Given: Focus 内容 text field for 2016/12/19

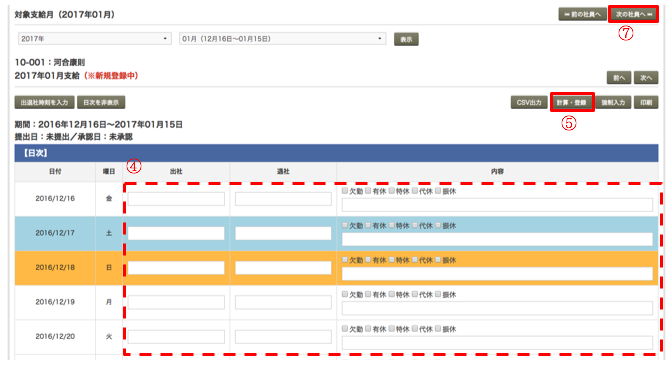Looking at the screenshot, I should point(497,308).
